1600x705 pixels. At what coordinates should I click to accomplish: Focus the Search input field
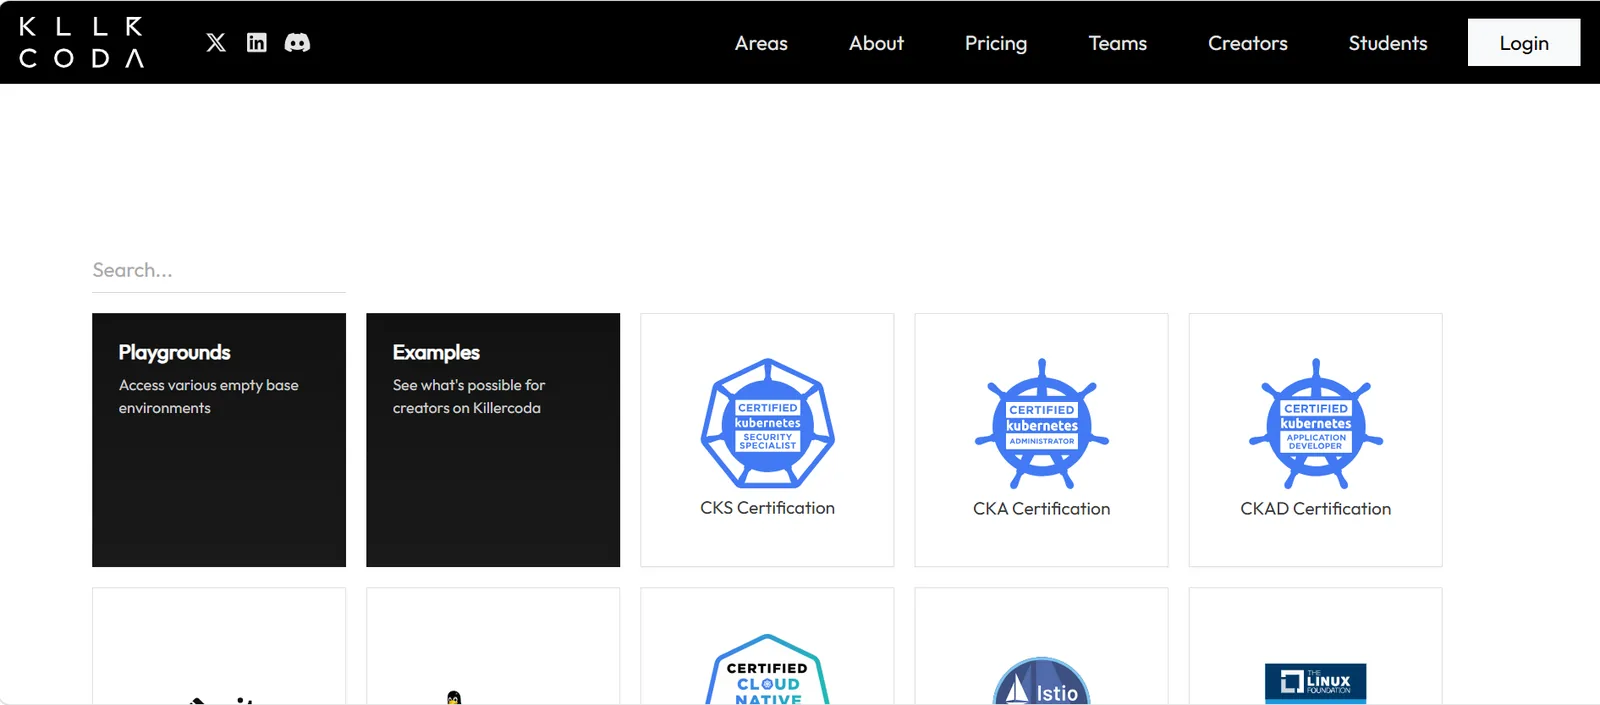(x=219, y=270)
